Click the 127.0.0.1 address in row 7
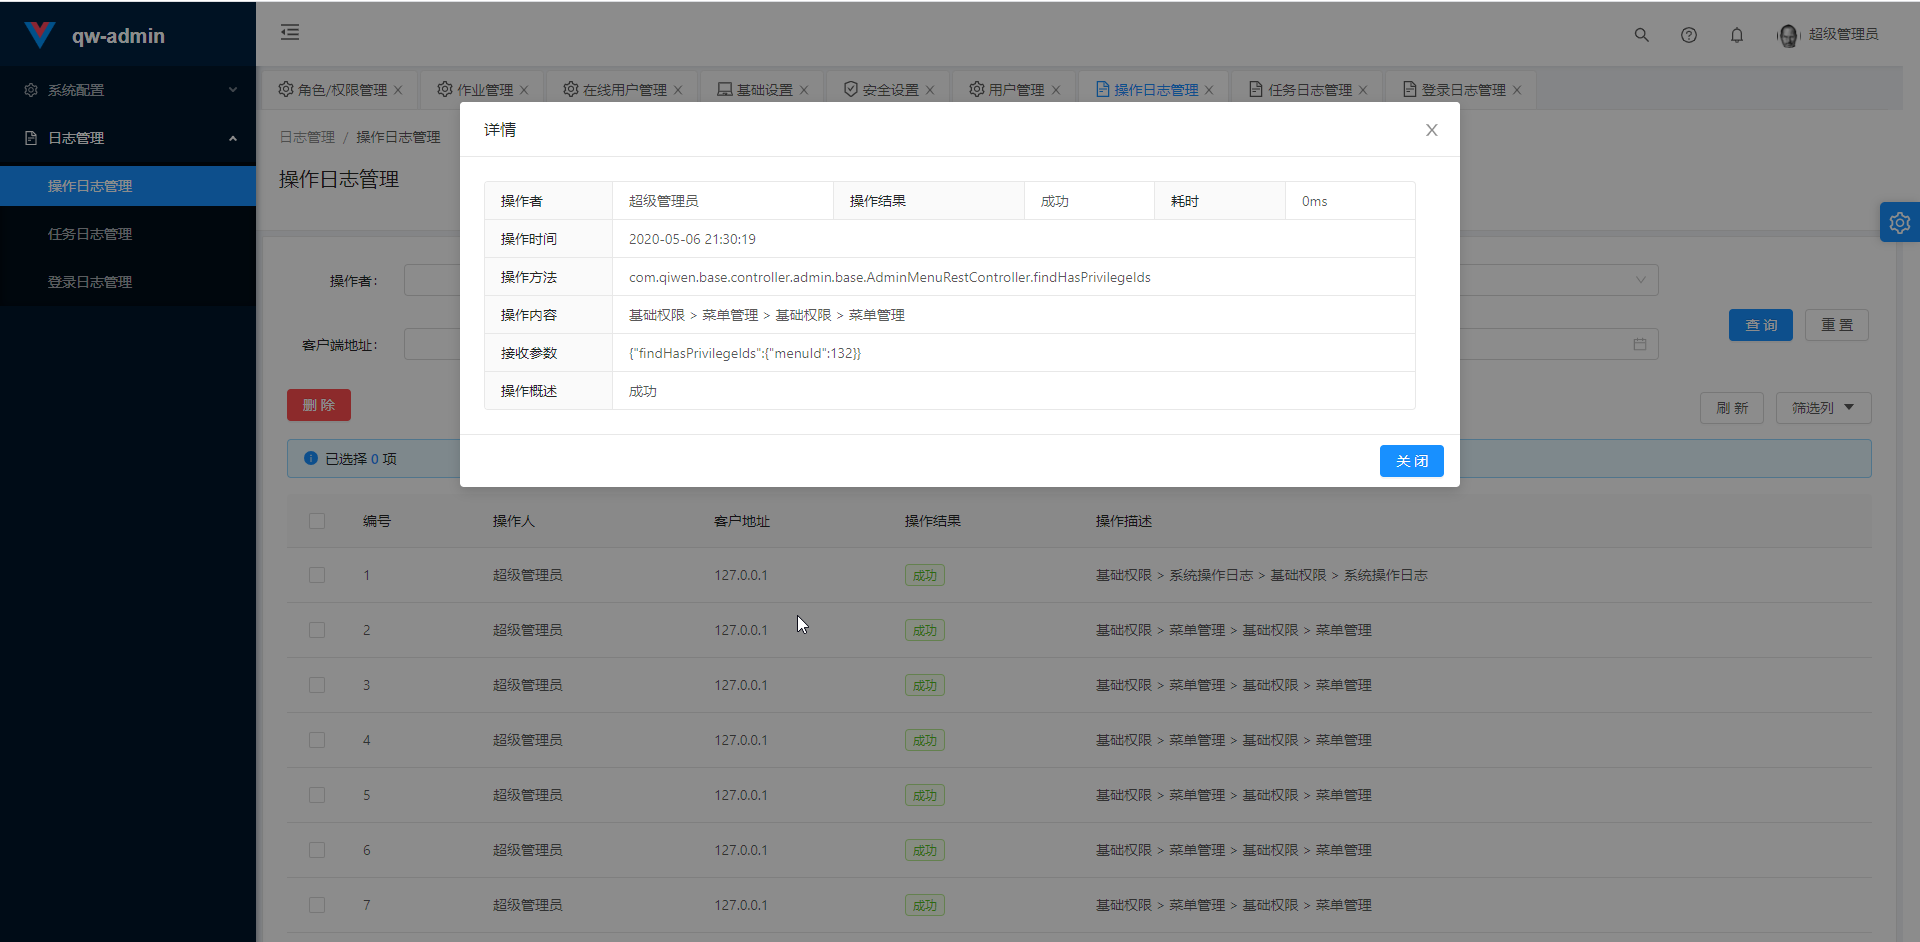Screen dimensions: 1920x942 (741, 905)
